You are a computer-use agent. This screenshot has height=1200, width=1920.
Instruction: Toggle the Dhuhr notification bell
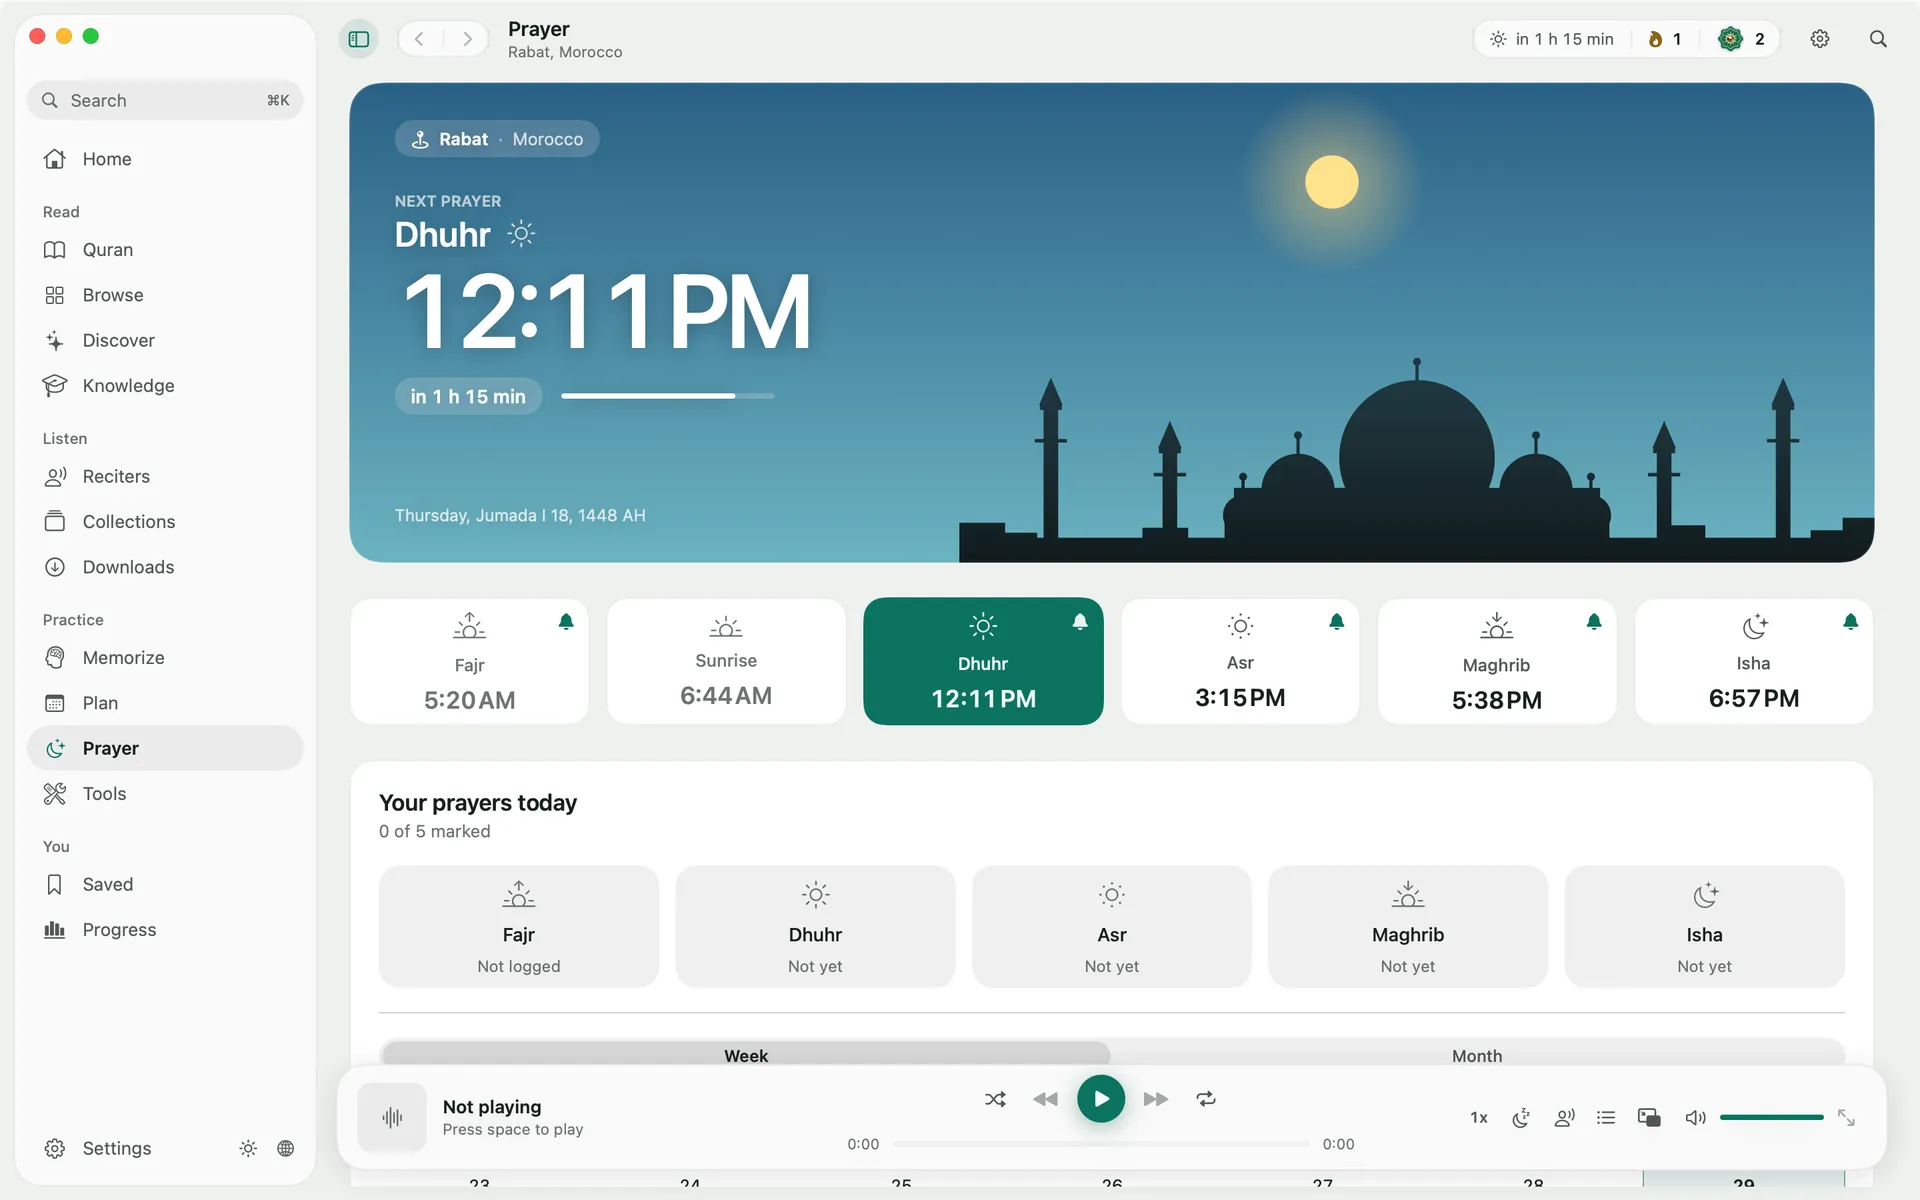tap(1080, 622)
